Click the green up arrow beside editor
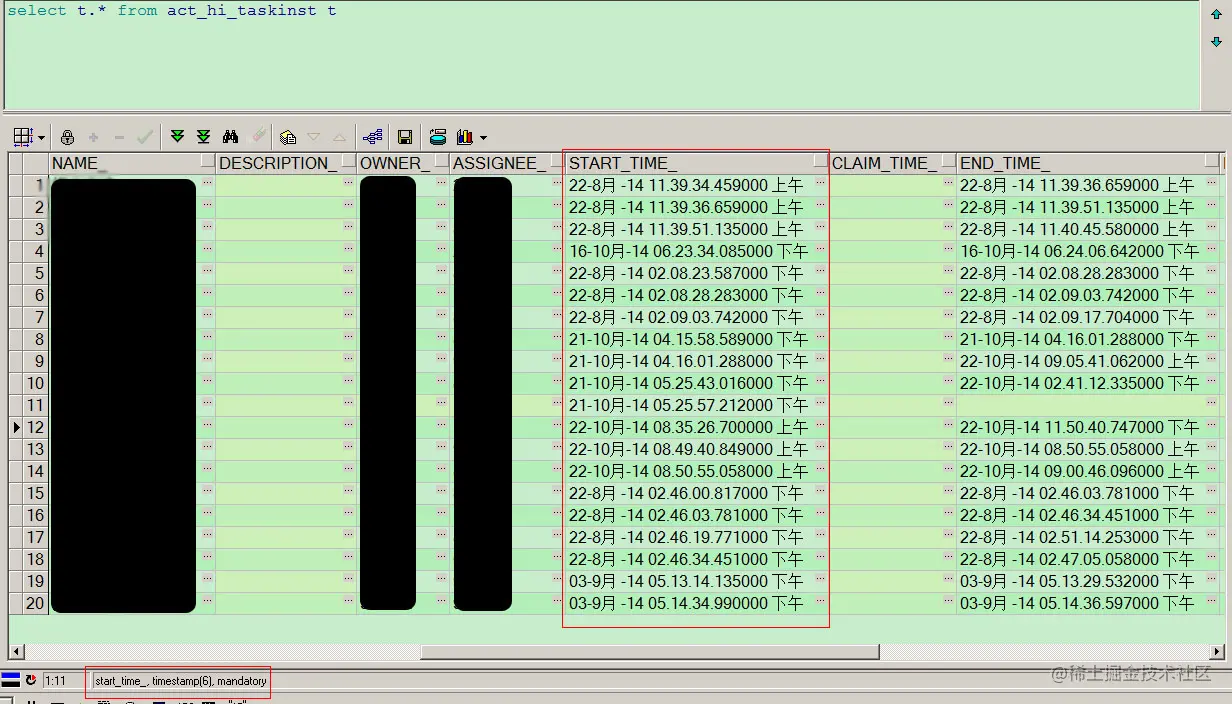The width and height of the screenshot is (1232, 704). point(1216,13)
